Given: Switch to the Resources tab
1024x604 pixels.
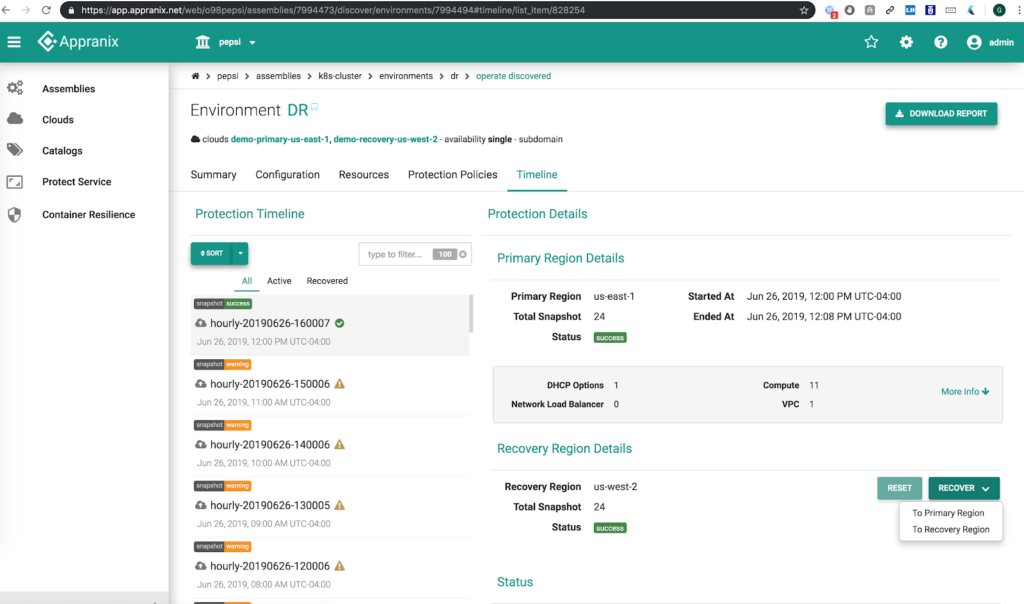Looking at the screenshot, I should point(364,175).
